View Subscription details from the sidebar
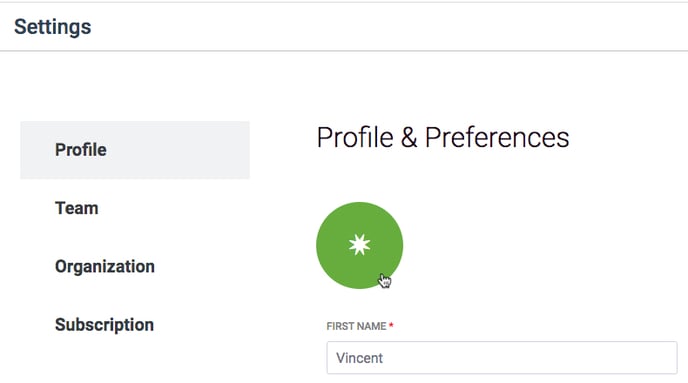The image size is (688, 383). point(104,325)
